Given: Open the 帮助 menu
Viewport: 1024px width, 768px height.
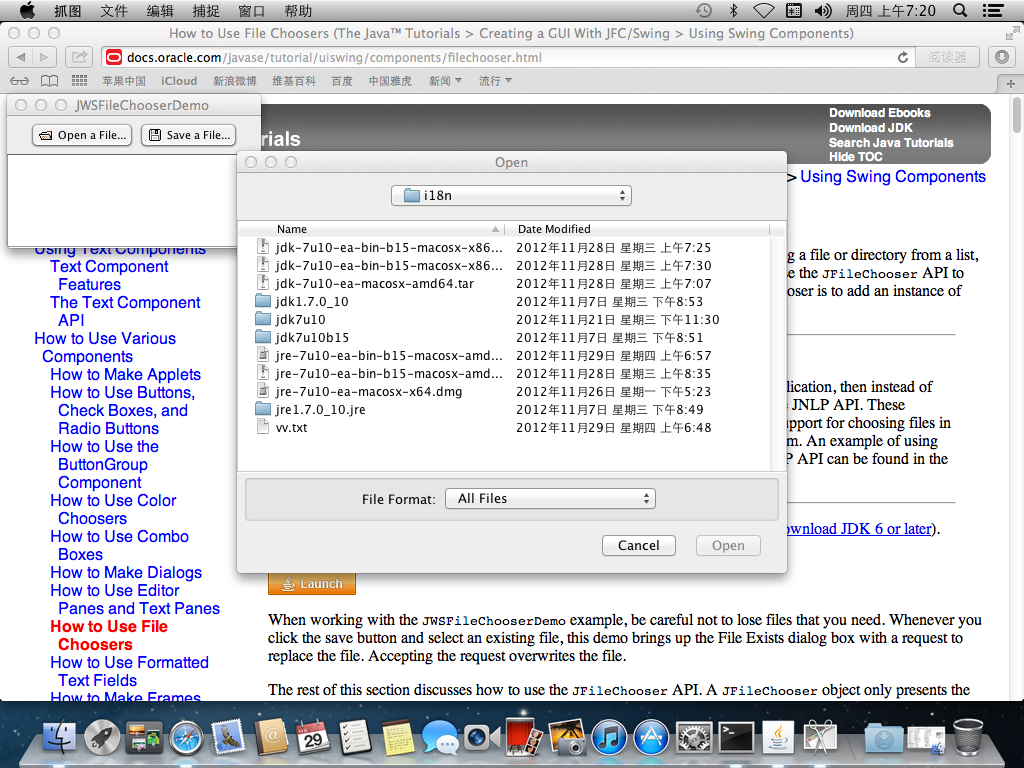Looking at the screenshot, I should click(x=298, y=10).
